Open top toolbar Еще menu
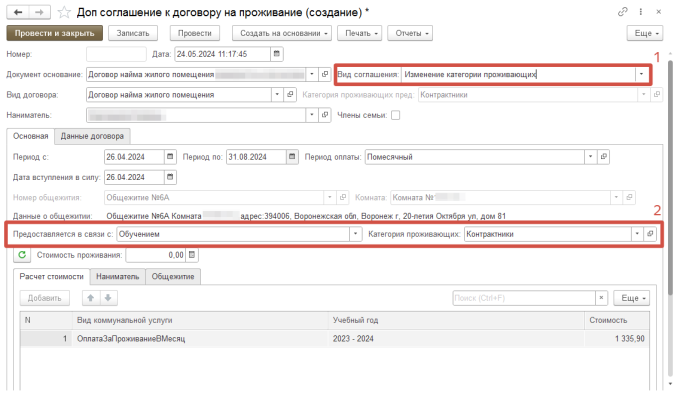This screenshot has width=674, height=397. tap(645, 33)
